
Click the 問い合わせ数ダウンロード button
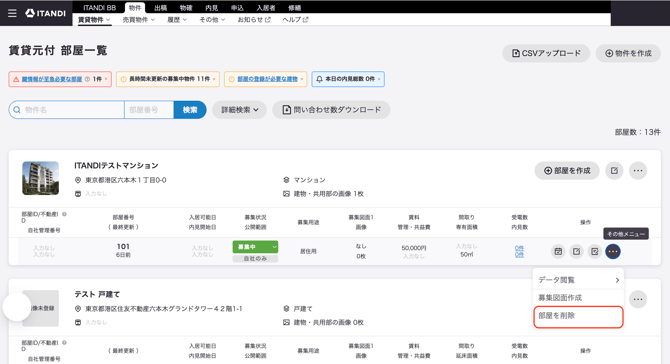point(331,110)
